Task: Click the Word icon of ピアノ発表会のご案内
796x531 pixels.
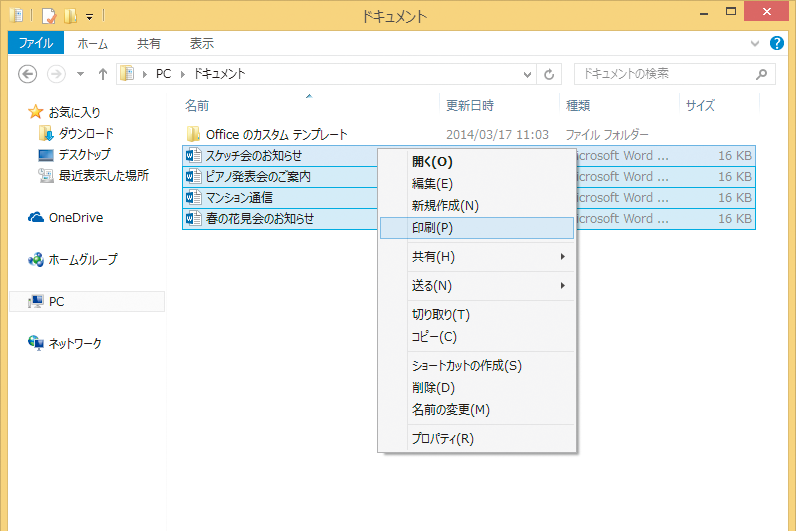Action: [193, 177]
